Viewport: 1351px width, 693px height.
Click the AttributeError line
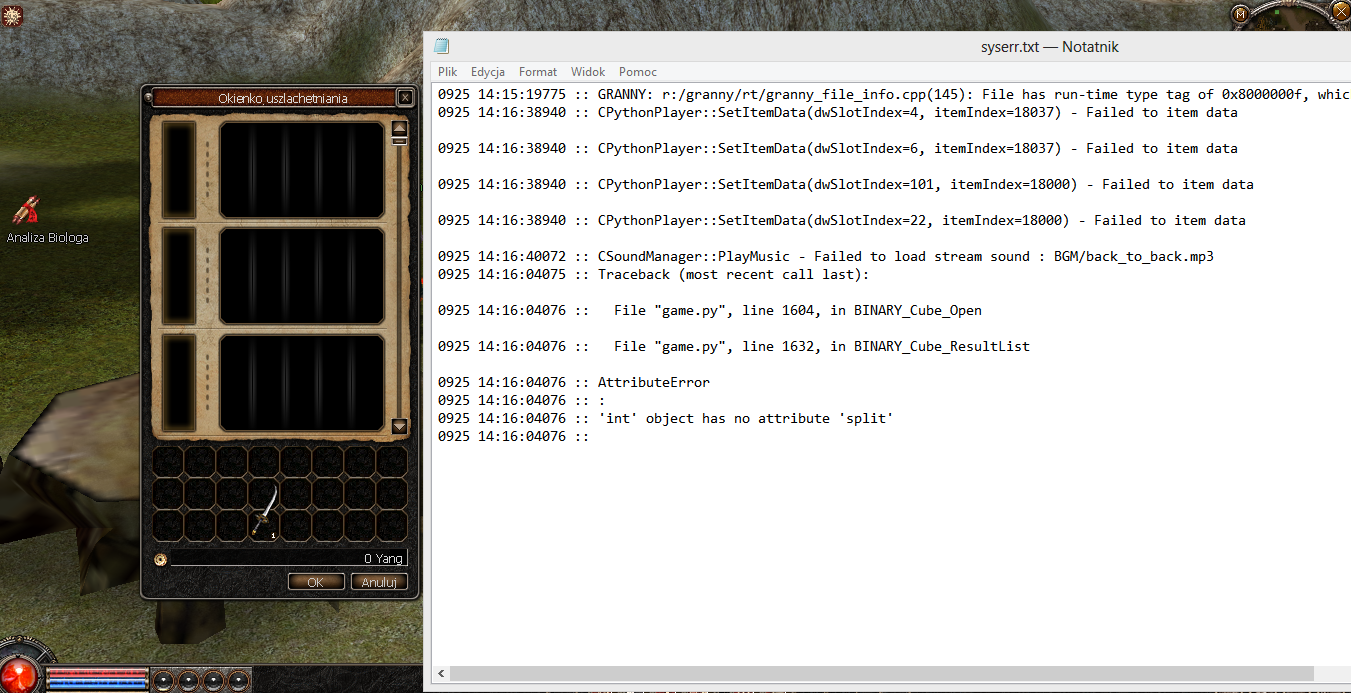[574, 382]
